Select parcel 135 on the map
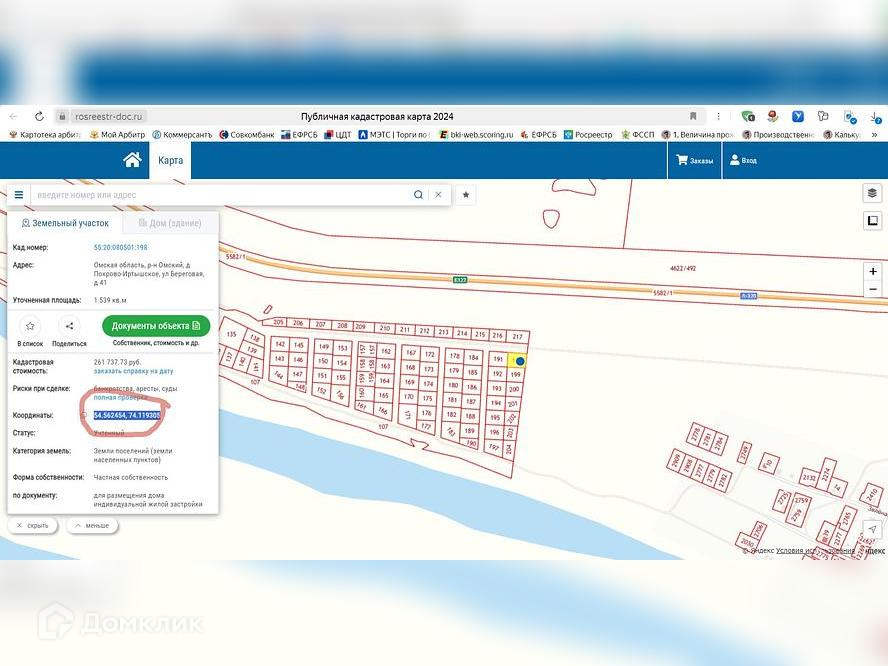The height and width of the screenshot is (666, 888). click(231, 334)
